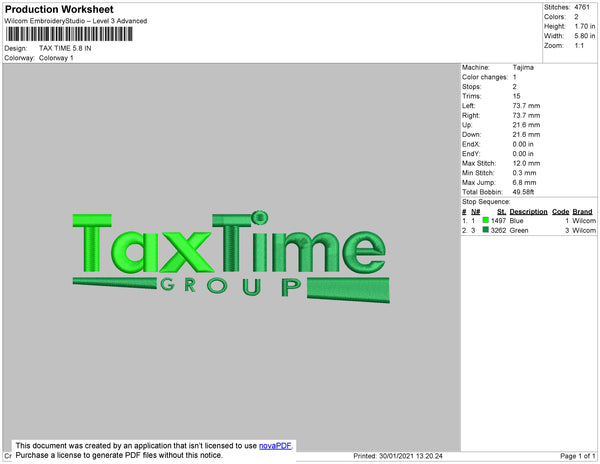
Task: Click the Left value 73.7 mm
Action: [x=527, y=106]
